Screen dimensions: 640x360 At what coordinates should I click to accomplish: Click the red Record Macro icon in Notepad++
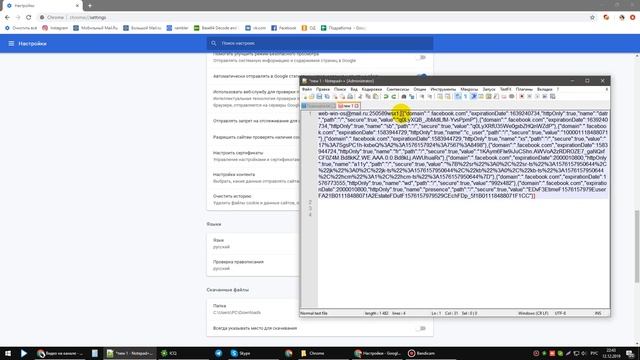(x=522, y=96)
